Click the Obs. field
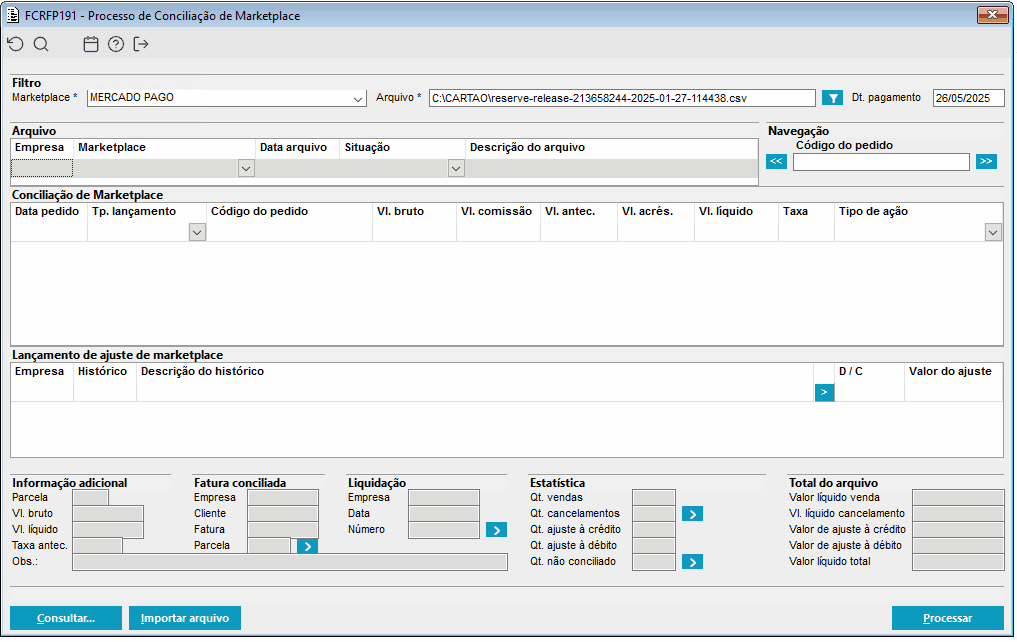 click(290, 562)
